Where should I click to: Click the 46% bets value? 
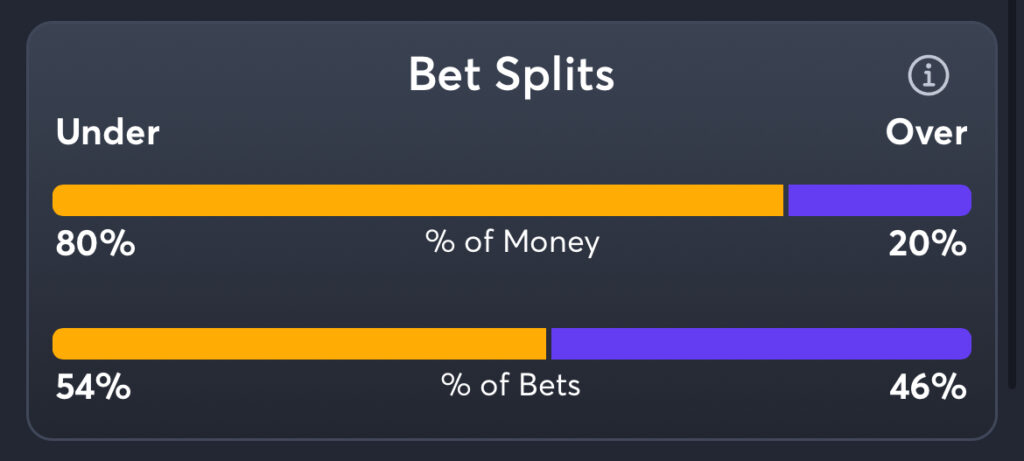[x=928, y=387]
